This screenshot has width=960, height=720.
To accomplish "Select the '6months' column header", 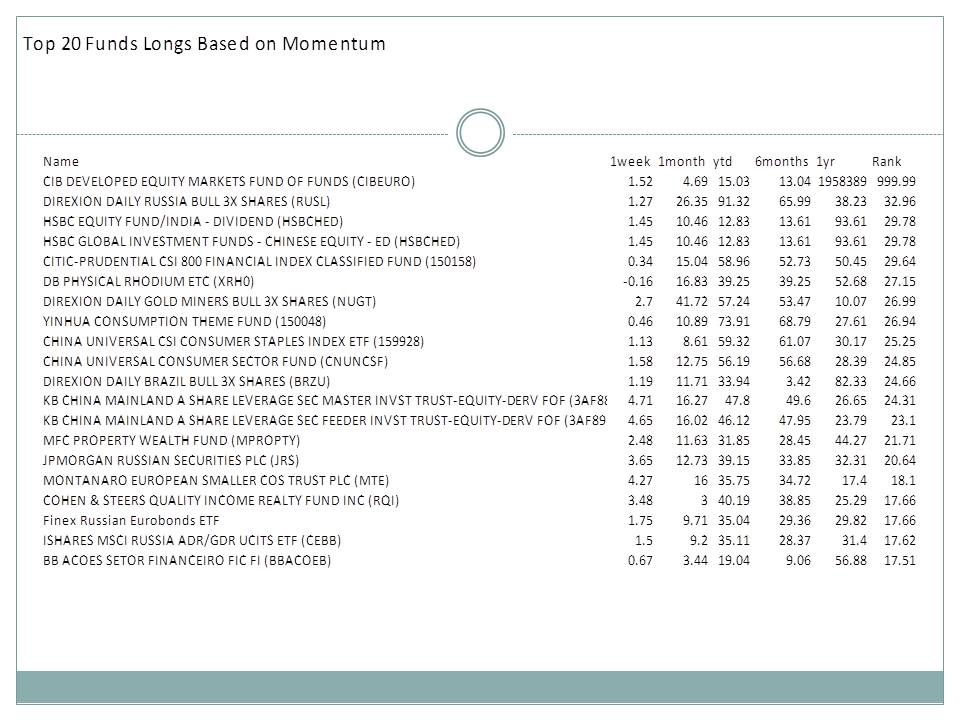I will point(781,161).
